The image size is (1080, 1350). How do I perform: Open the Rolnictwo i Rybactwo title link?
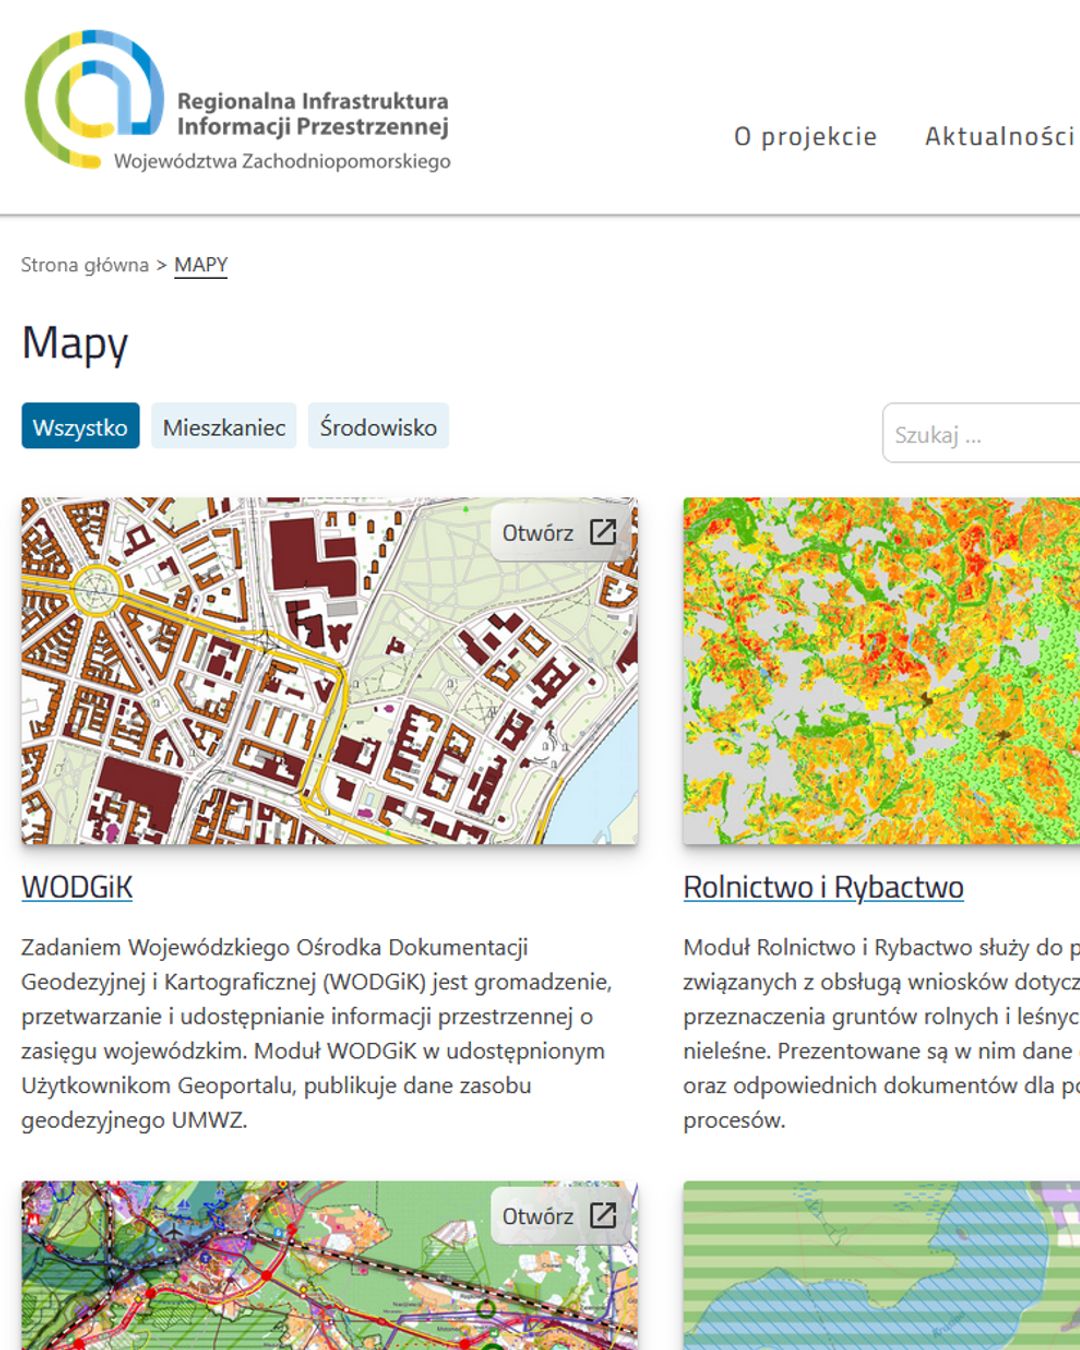[823, 887]
